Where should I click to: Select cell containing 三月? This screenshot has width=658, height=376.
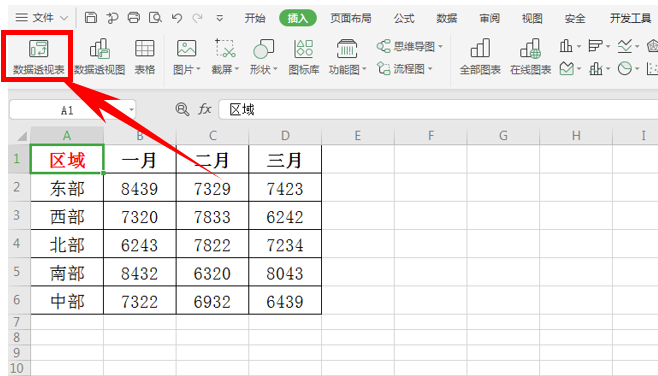click(285, 159)
